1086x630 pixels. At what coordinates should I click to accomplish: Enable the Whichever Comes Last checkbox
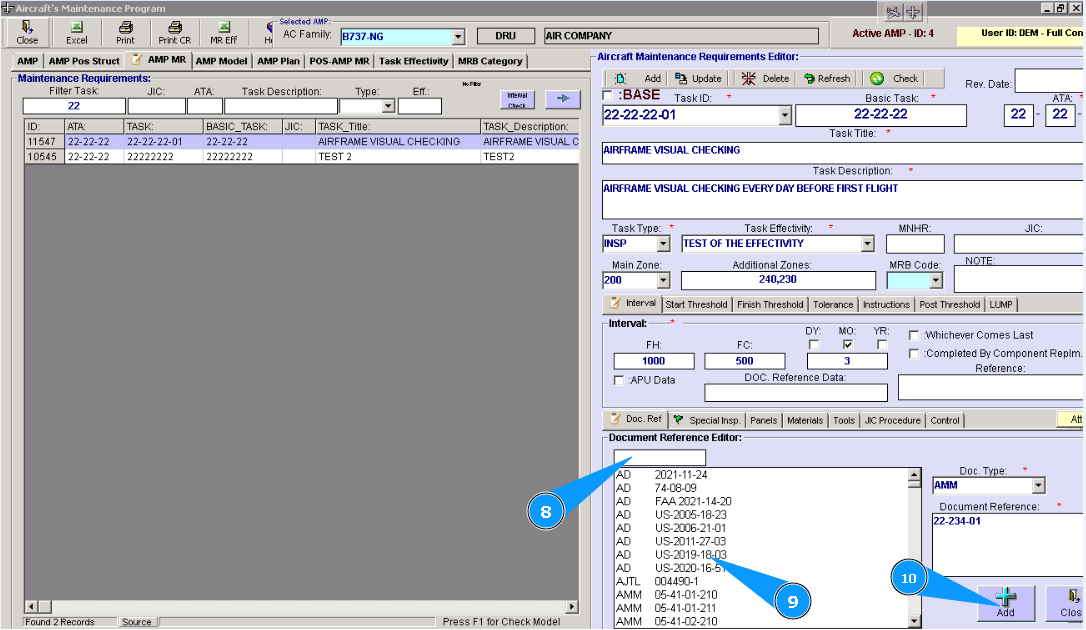914,335
